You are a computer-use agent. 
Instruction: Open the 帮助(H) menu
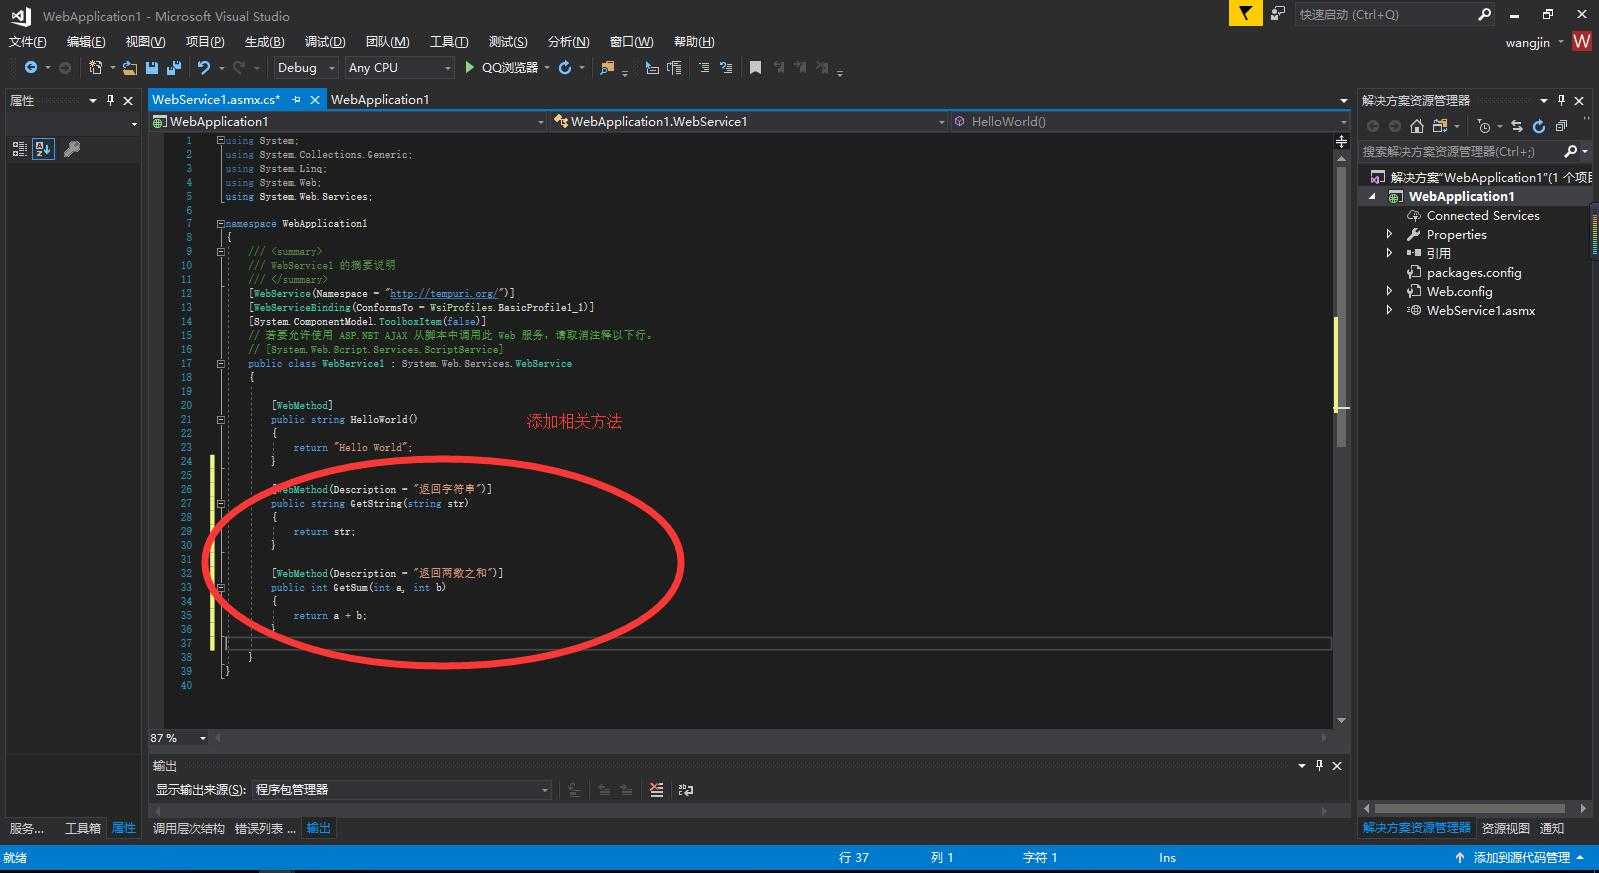[x=694, y=41]
